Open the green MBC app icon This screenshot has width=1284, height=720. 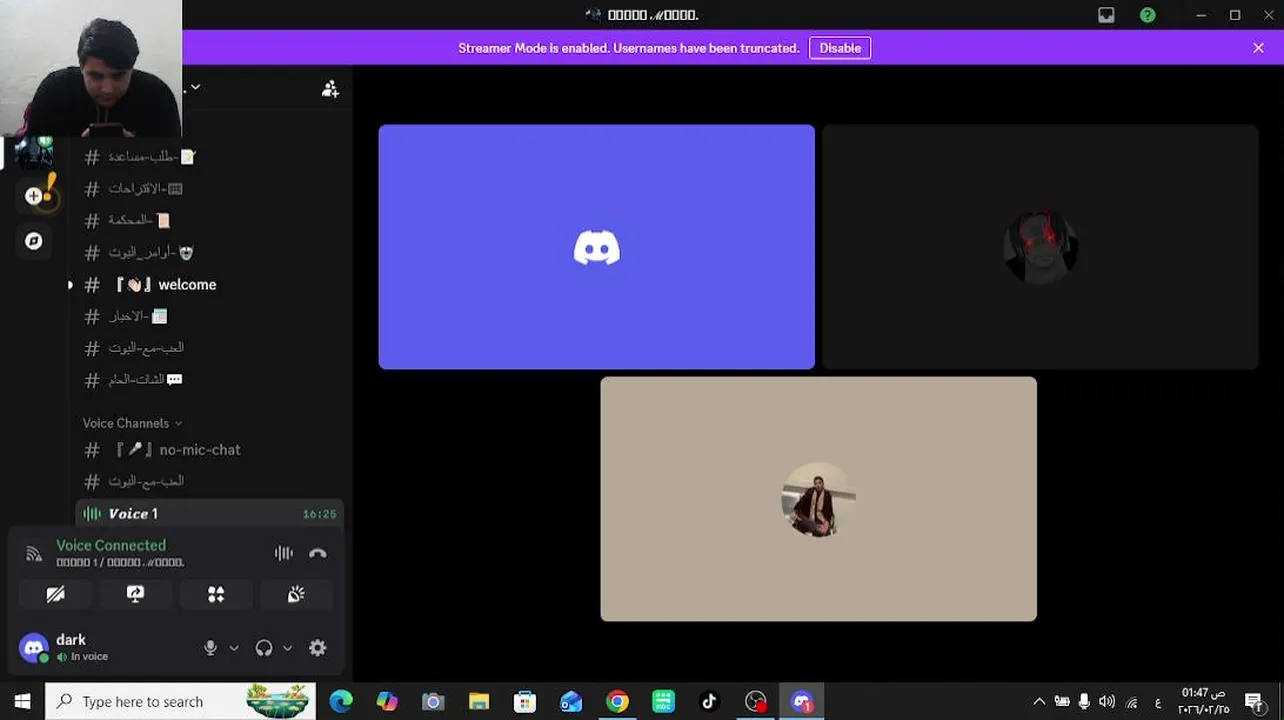[663, 702]
